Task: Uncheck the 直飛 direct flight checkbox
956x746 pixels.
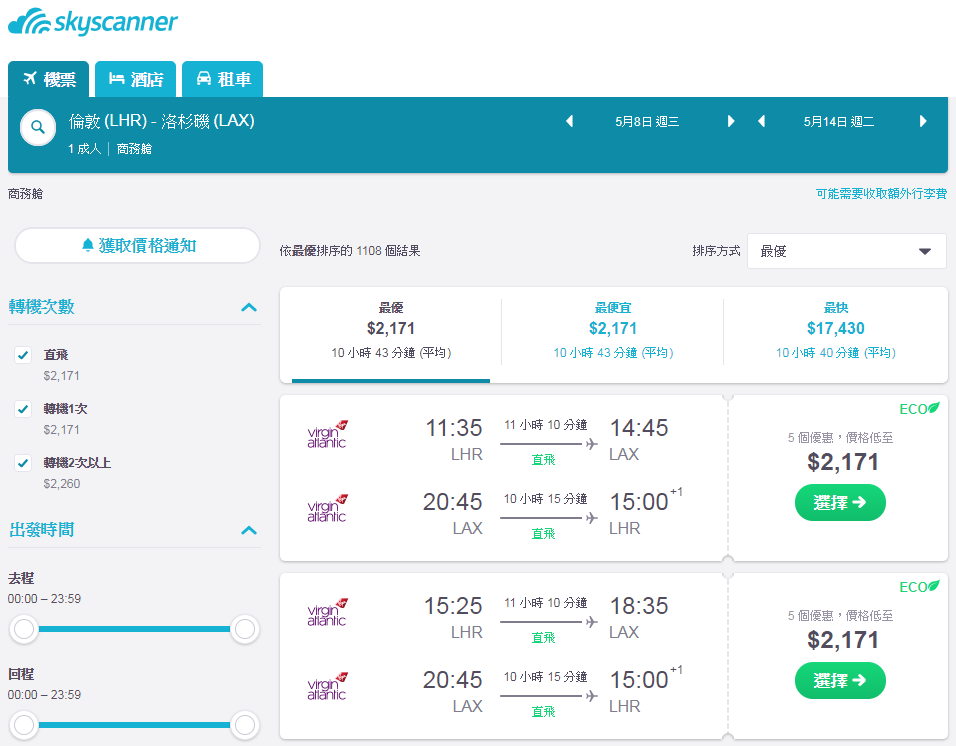Action: [x=23, y=355]
